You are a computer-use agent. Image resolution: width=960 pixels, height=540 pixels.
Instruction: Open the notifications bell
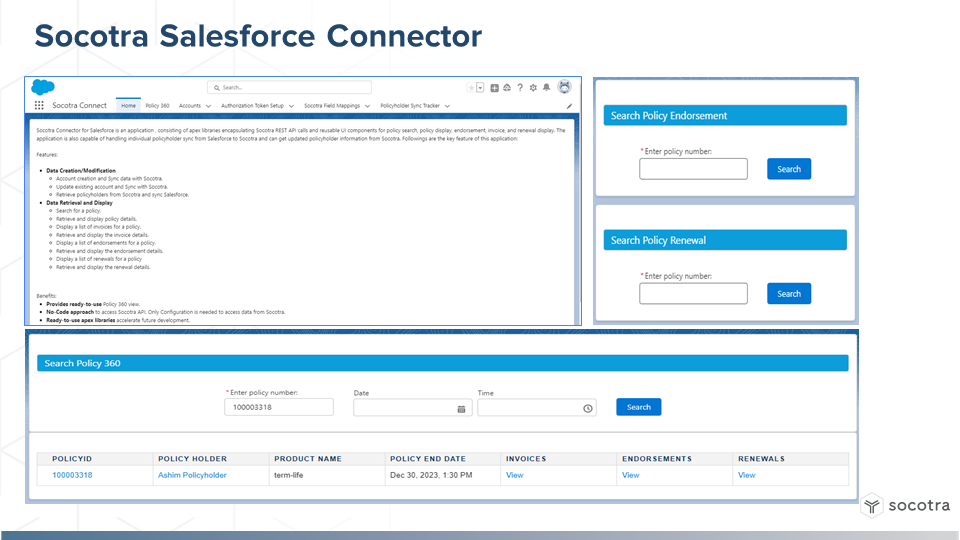(547, 88)
